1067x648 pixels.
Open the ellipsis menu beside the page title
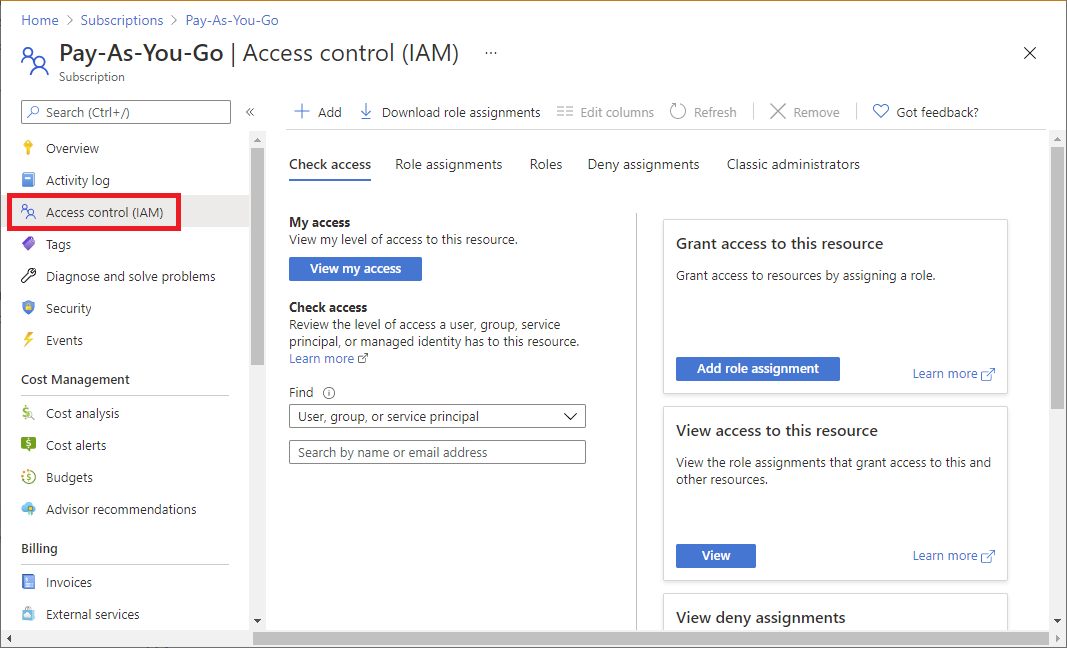[x=490, y=53]
